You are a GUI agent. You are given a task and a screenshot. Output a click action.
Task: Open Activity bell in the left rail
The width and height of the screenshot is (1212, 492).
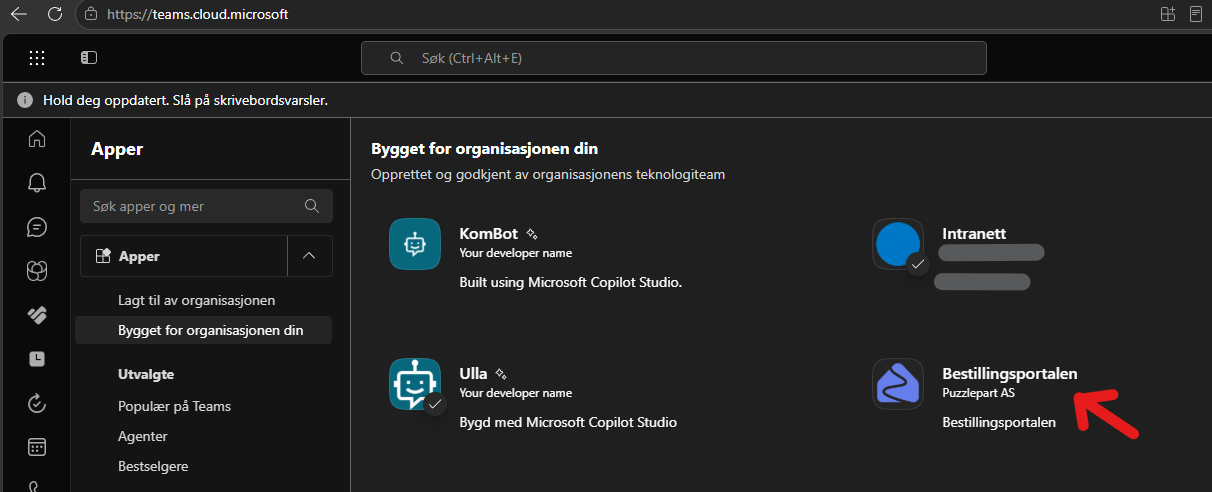click(37, 183)
